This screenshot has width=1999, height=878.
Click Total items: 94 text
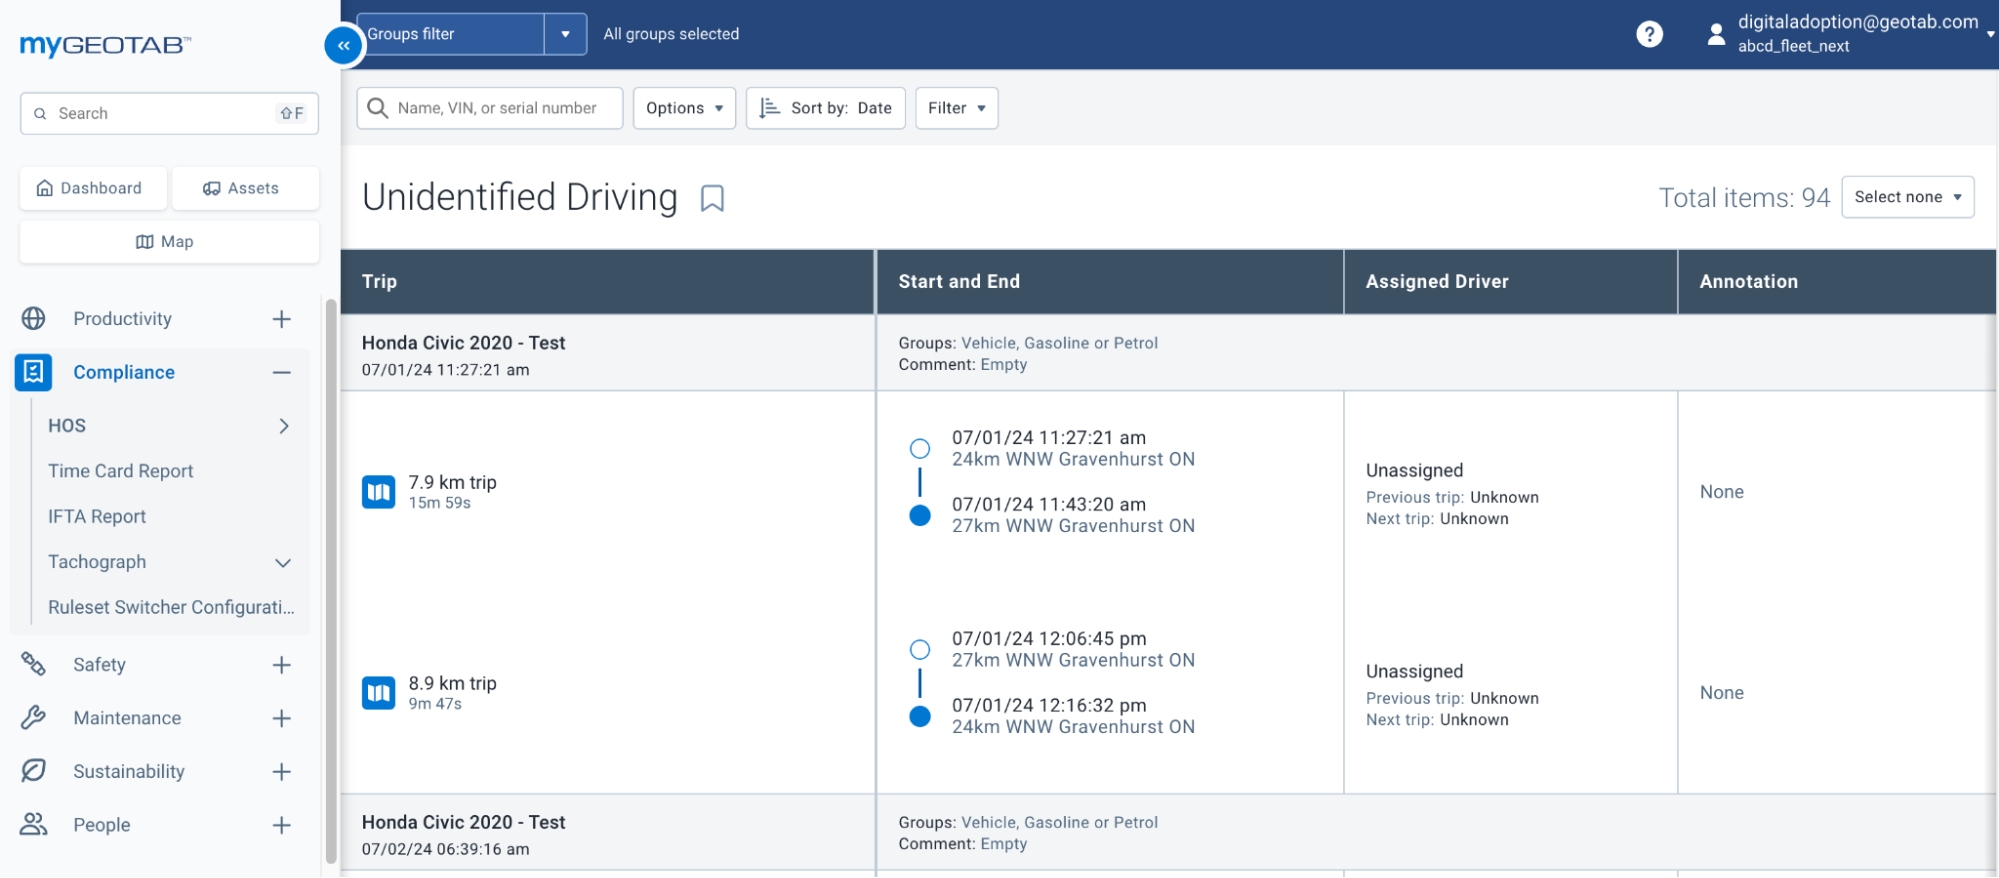[1744, 198]
